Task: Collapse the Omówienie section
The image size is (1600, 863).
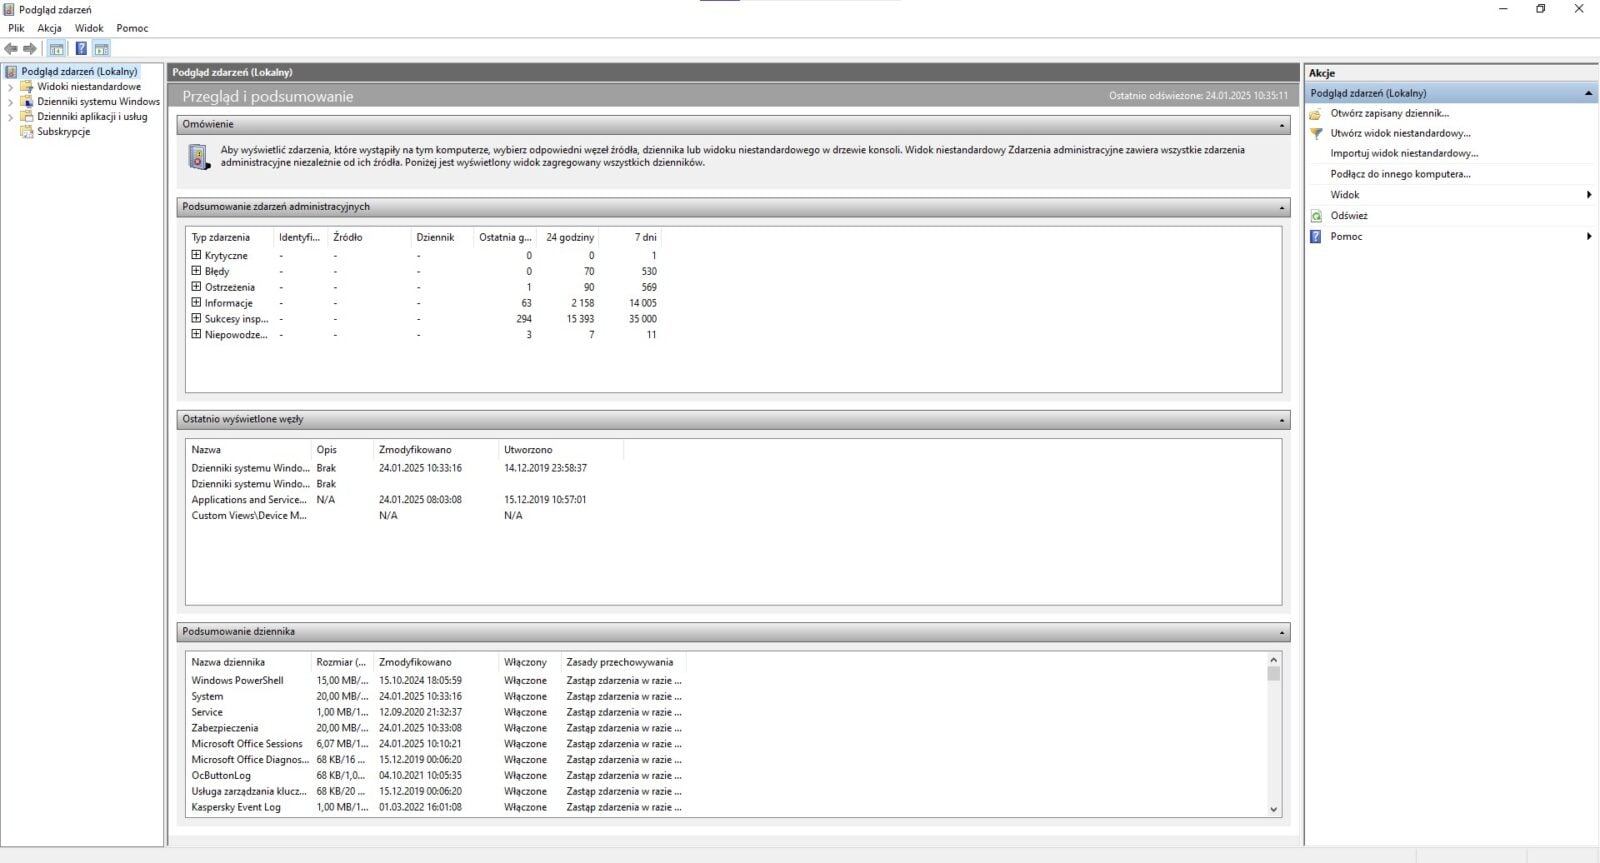Action: 1282,125
